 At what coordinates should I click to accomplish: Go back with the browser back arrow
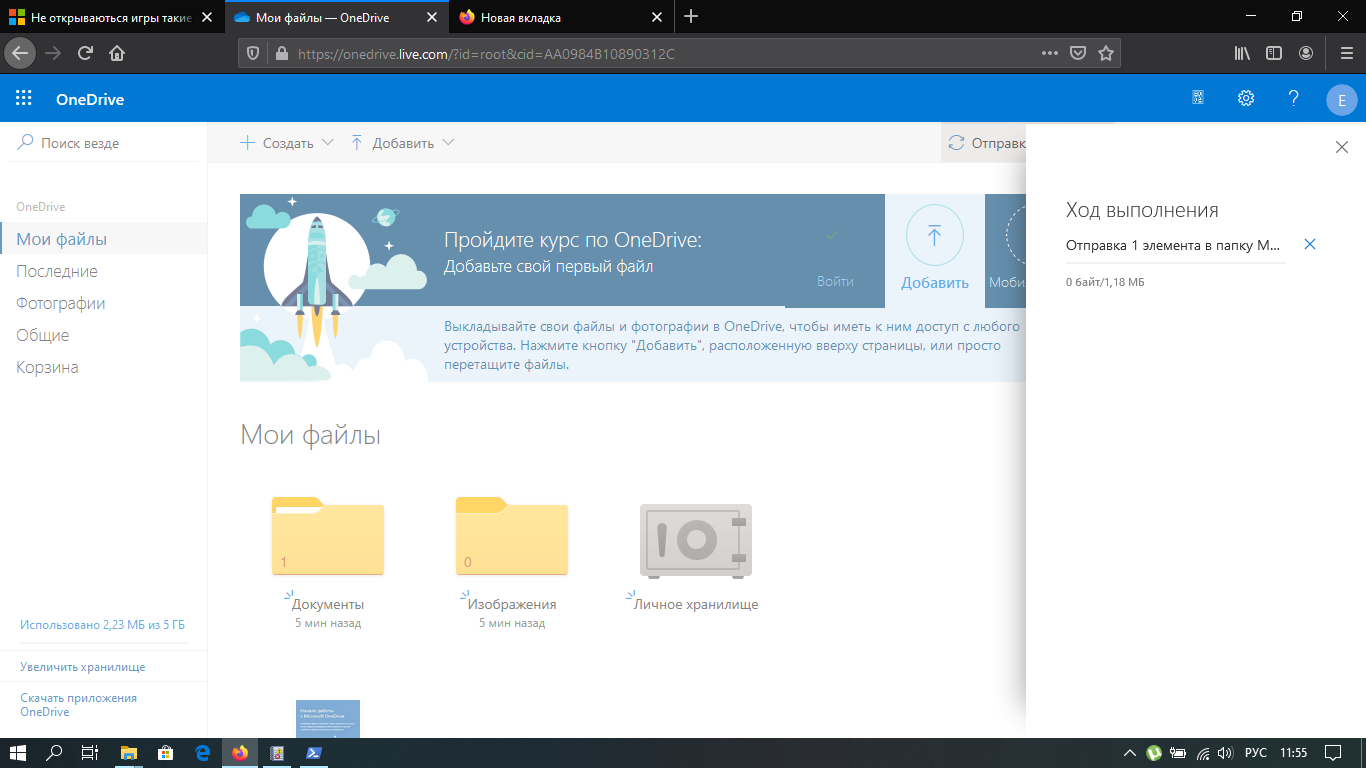coord(21,53)
